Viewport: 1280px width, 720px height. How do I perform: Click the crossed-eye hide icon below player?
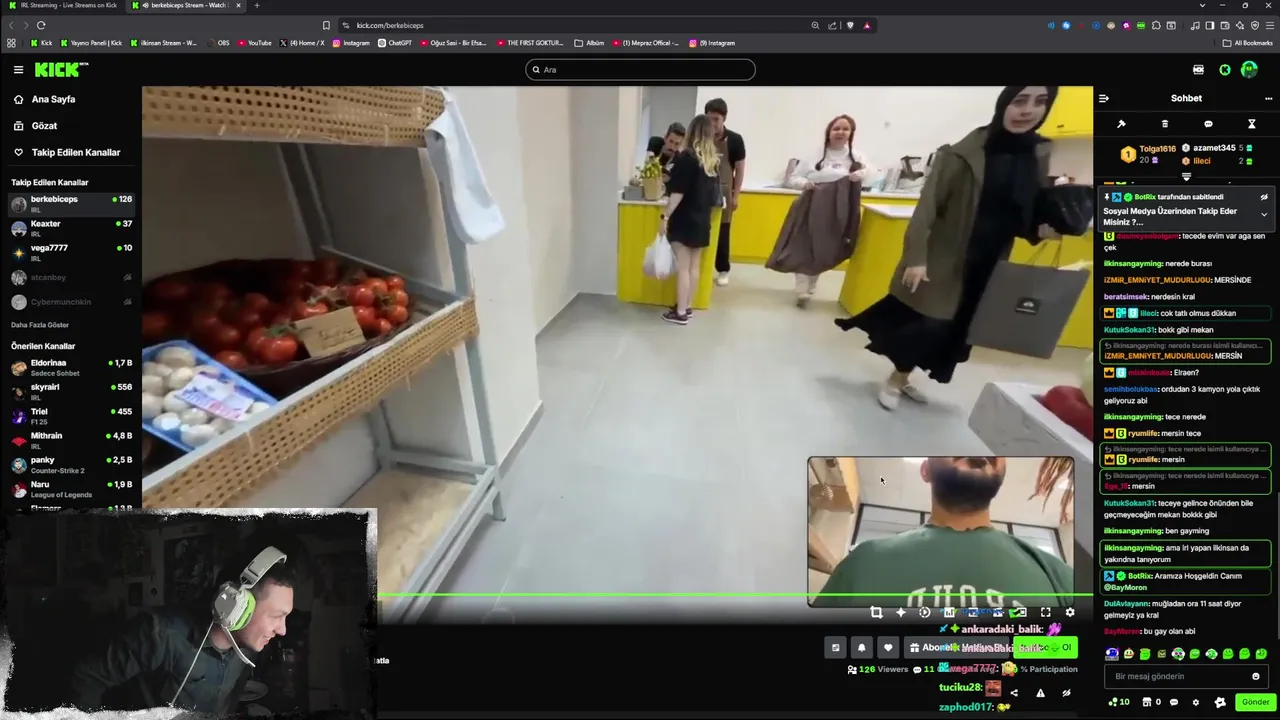click(x=1066, y=692)
